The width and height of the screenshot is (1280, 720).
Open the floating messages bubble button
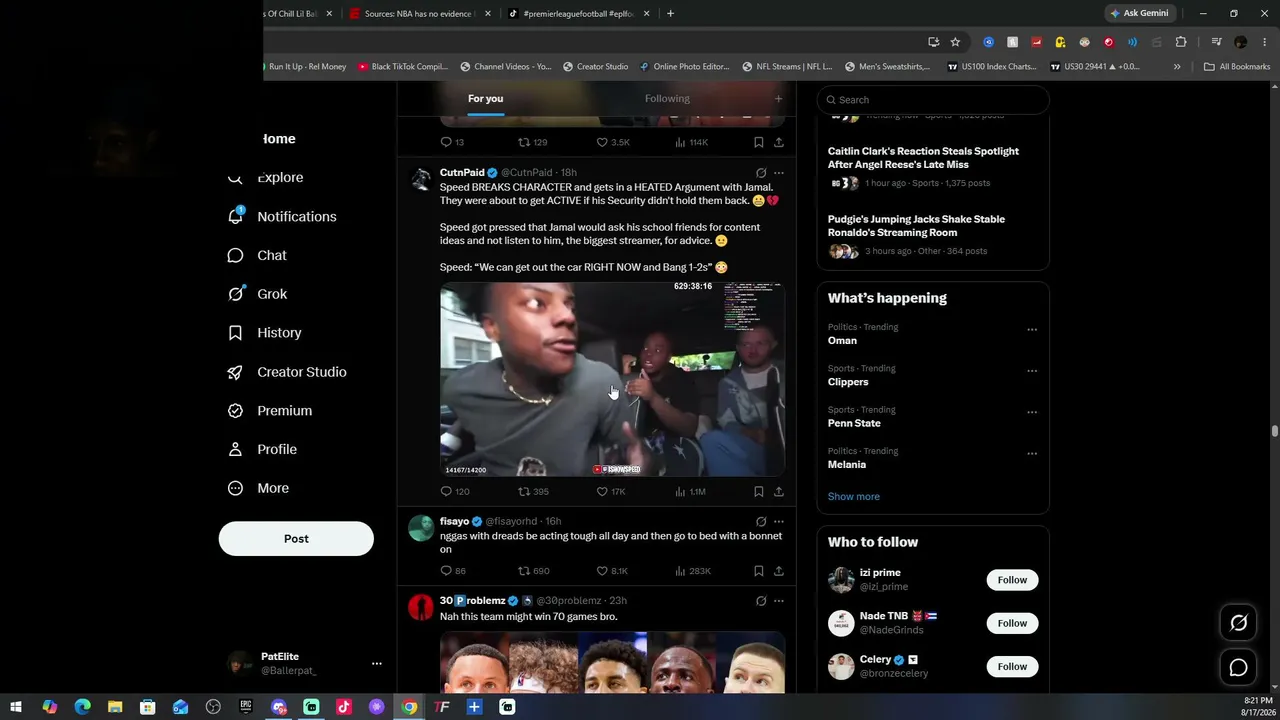(x=1238, y=667)
